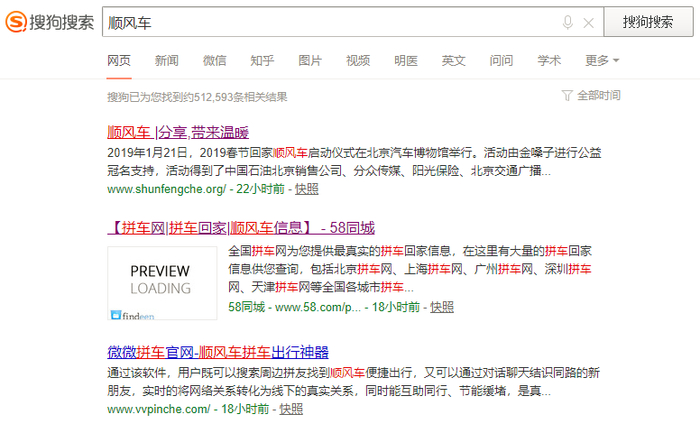Click the www.shunfengche.org URL
700x433 pixels.
(167, 189)
